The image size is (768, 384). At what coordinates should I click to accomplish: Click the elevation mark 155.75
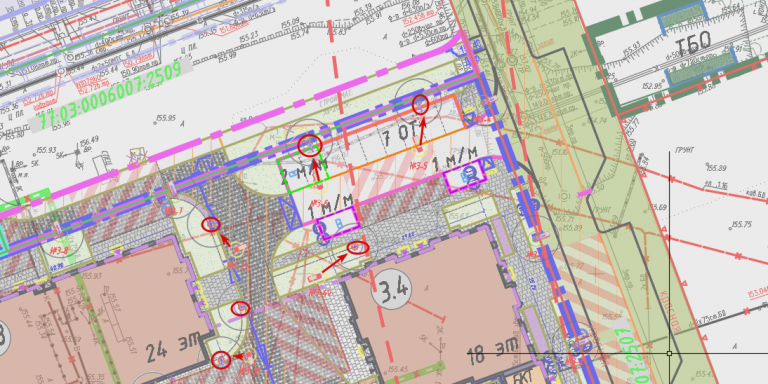tap(742, 224)
